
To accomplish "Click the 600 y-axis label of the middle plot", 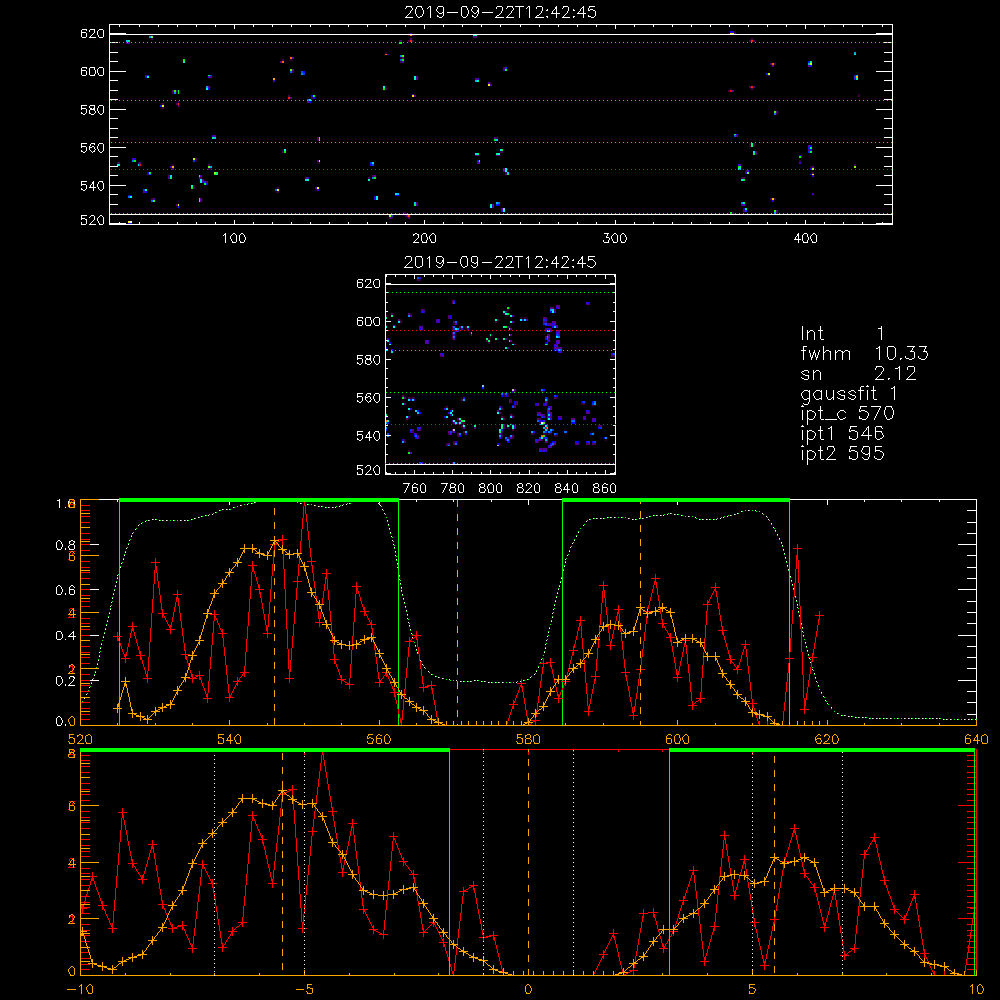I will pos(368,321).
